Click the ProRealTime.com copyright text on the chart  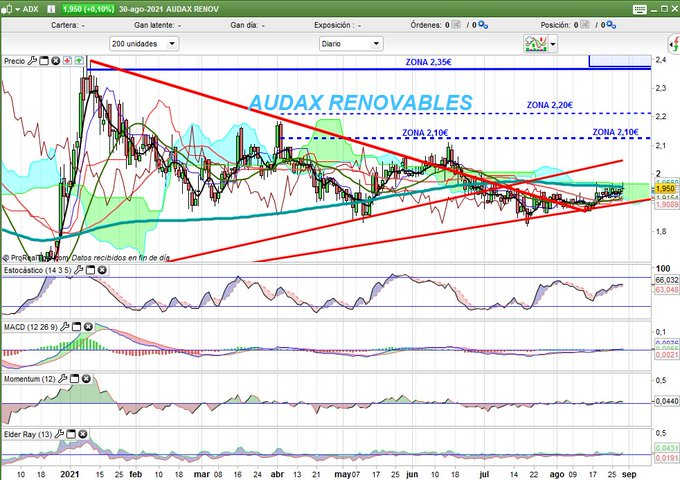click(x=36, y=258)
